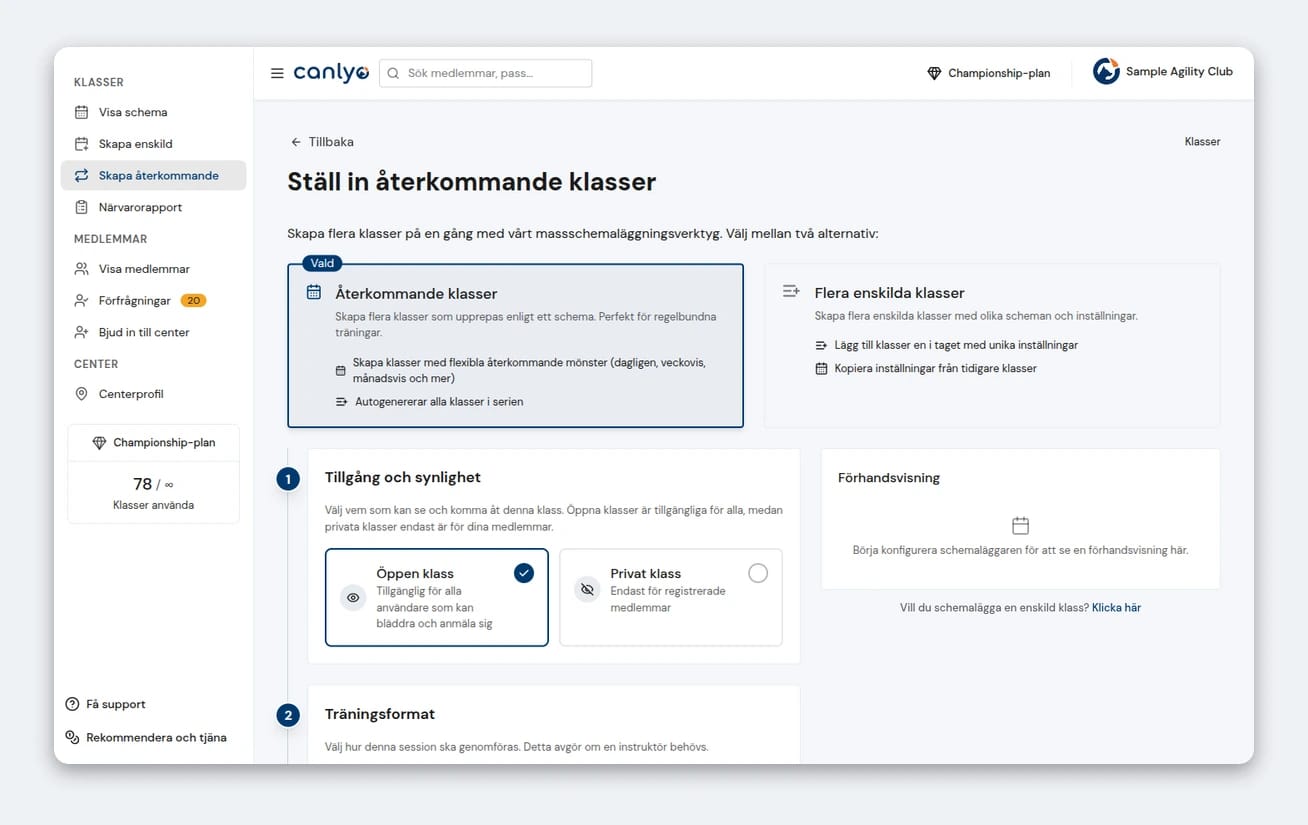The height and width of the screenshot is (825, 1308).
Task: Choose the Flera enskilda klasser card
Action: point(992,346)
